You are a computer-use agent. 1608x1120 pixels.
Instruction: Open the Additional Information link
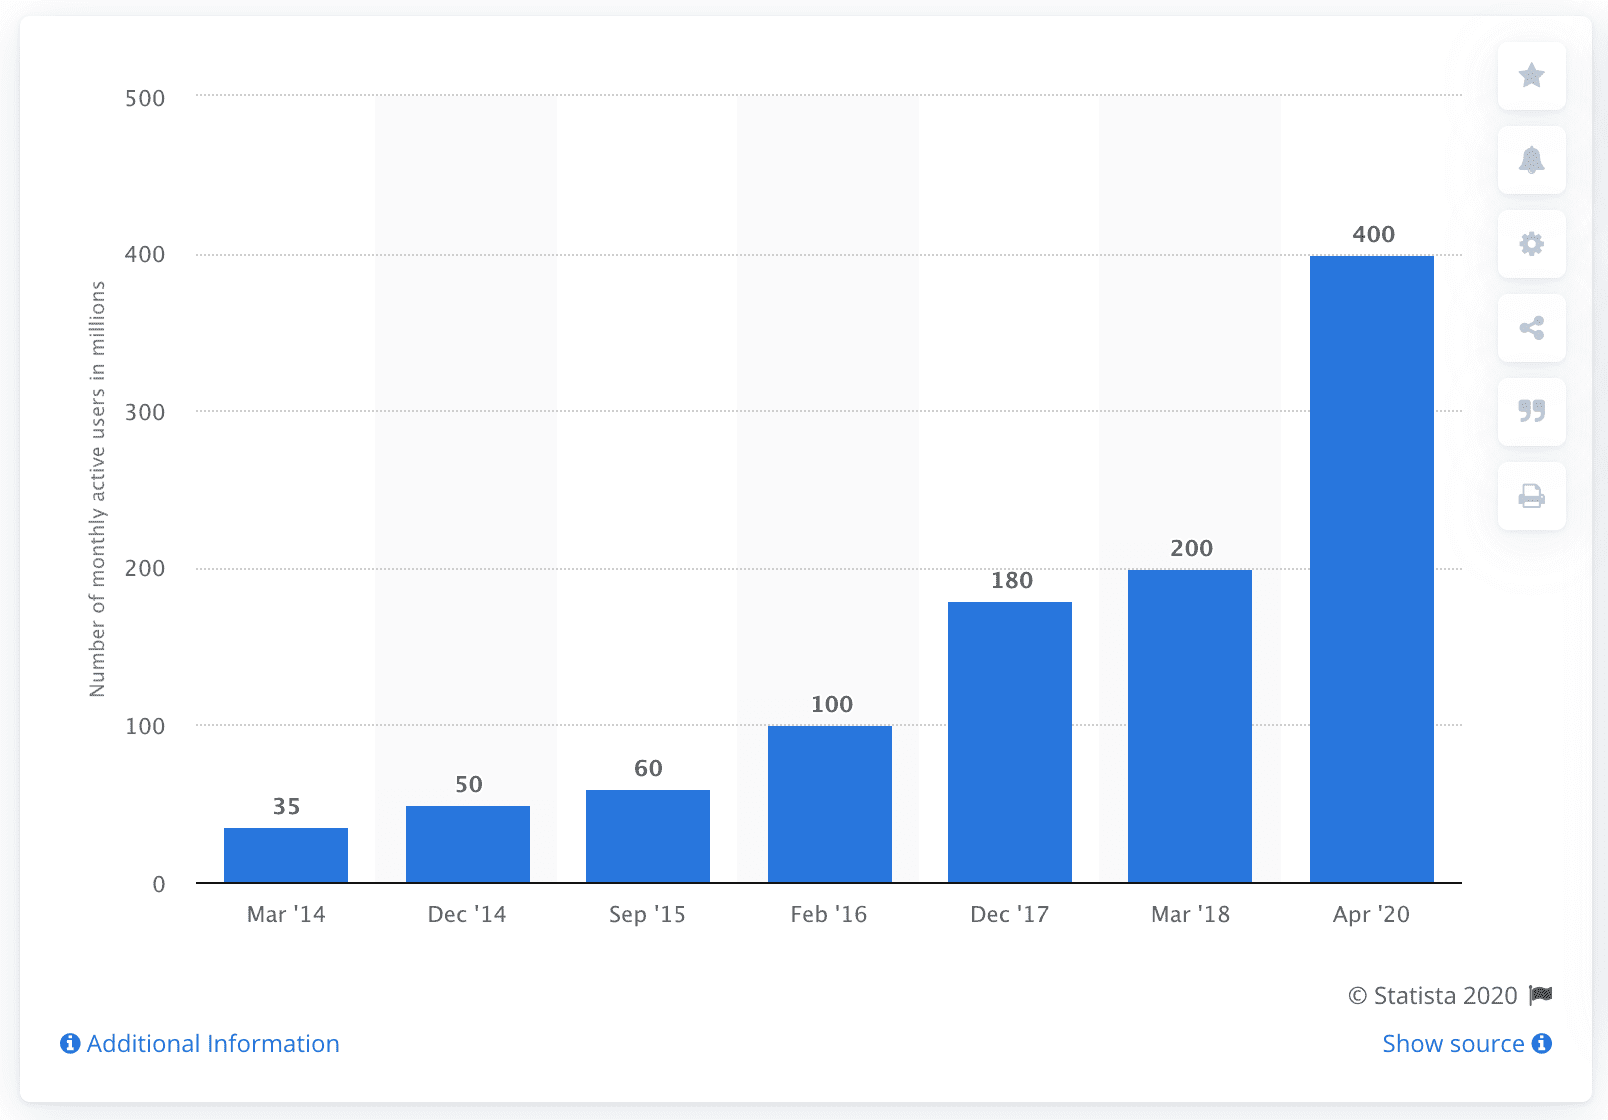[x=212, y=1043]
